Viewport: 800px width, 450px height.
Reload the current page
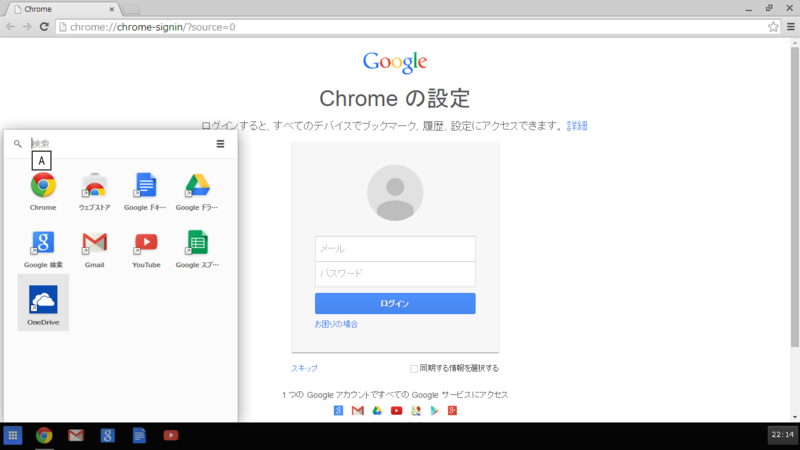click(44, 27)
